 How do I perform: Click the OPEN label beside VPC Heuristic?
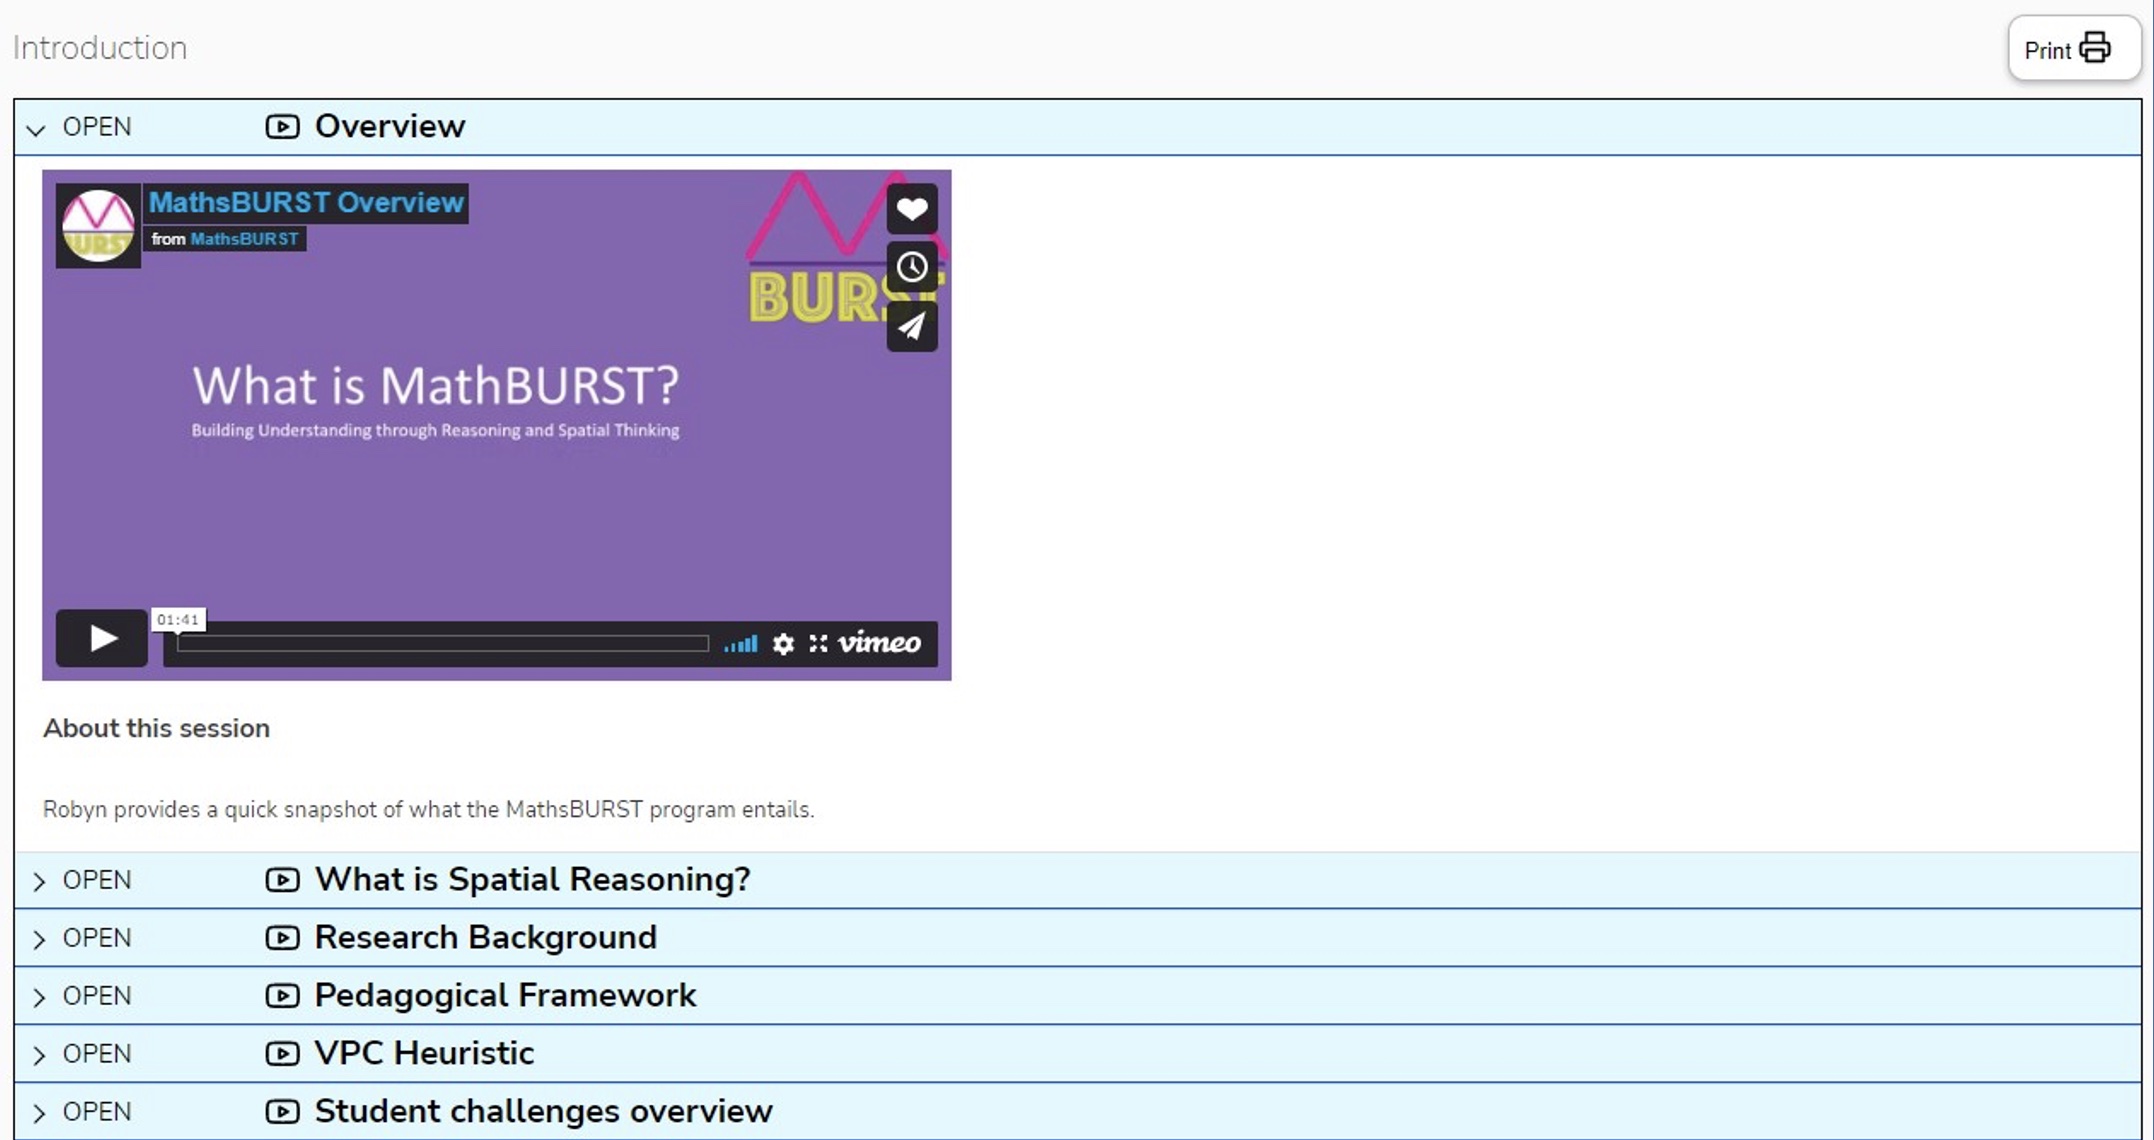pos(97,1054)
